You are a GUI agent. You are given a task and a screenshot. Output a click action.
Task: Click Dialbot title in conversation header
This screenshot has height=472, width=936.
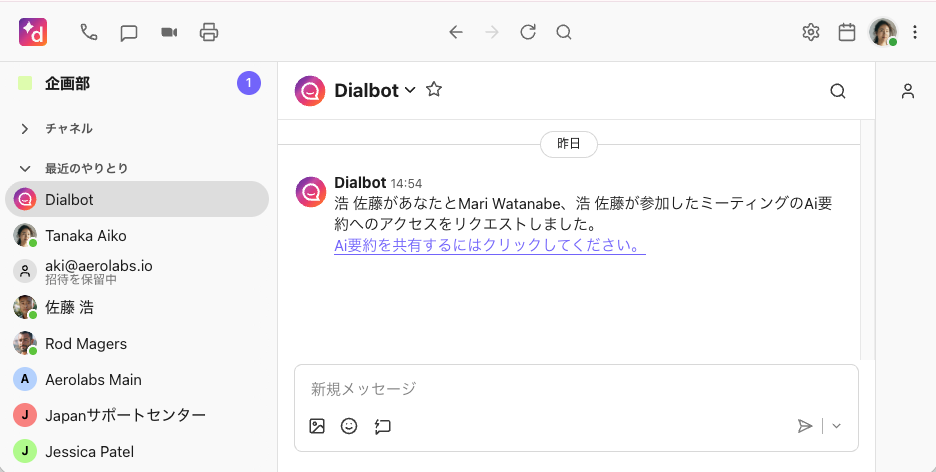coord(367,91)
